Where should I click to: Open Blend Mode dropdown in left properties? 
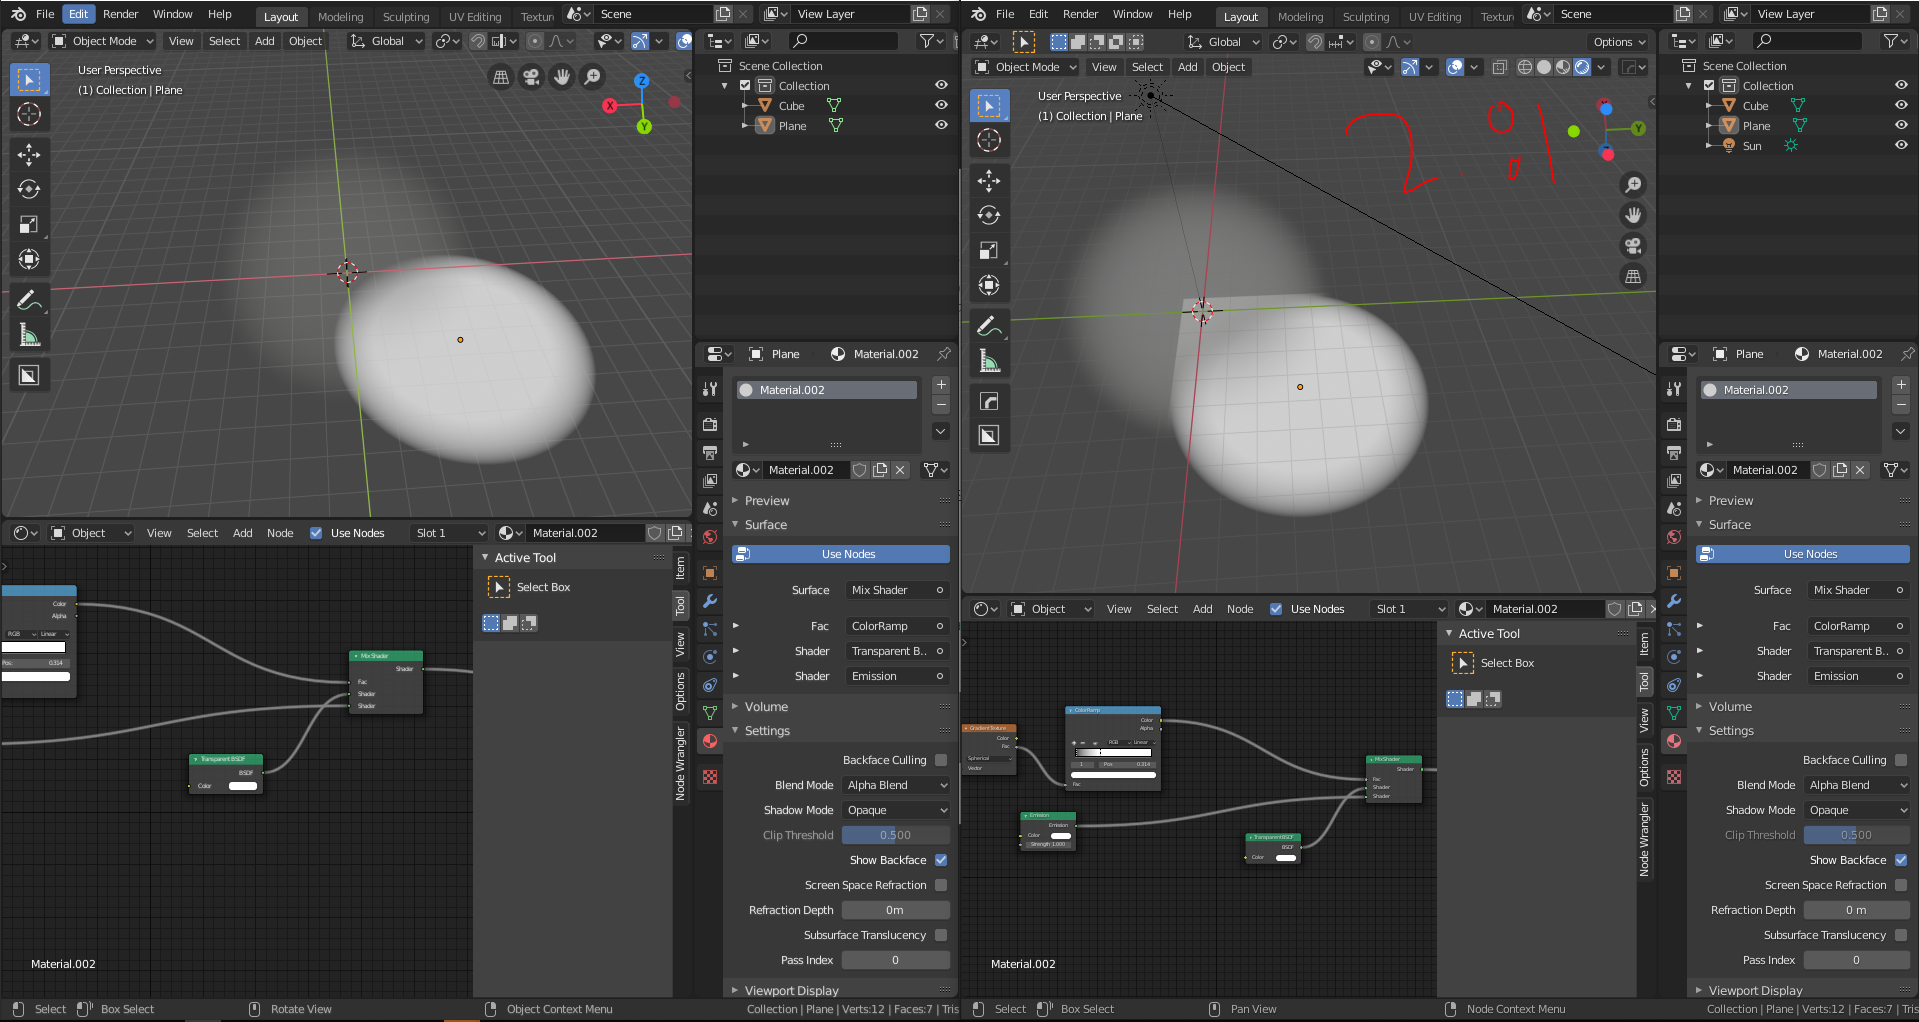pyautogui.click(x=896, y=785)
